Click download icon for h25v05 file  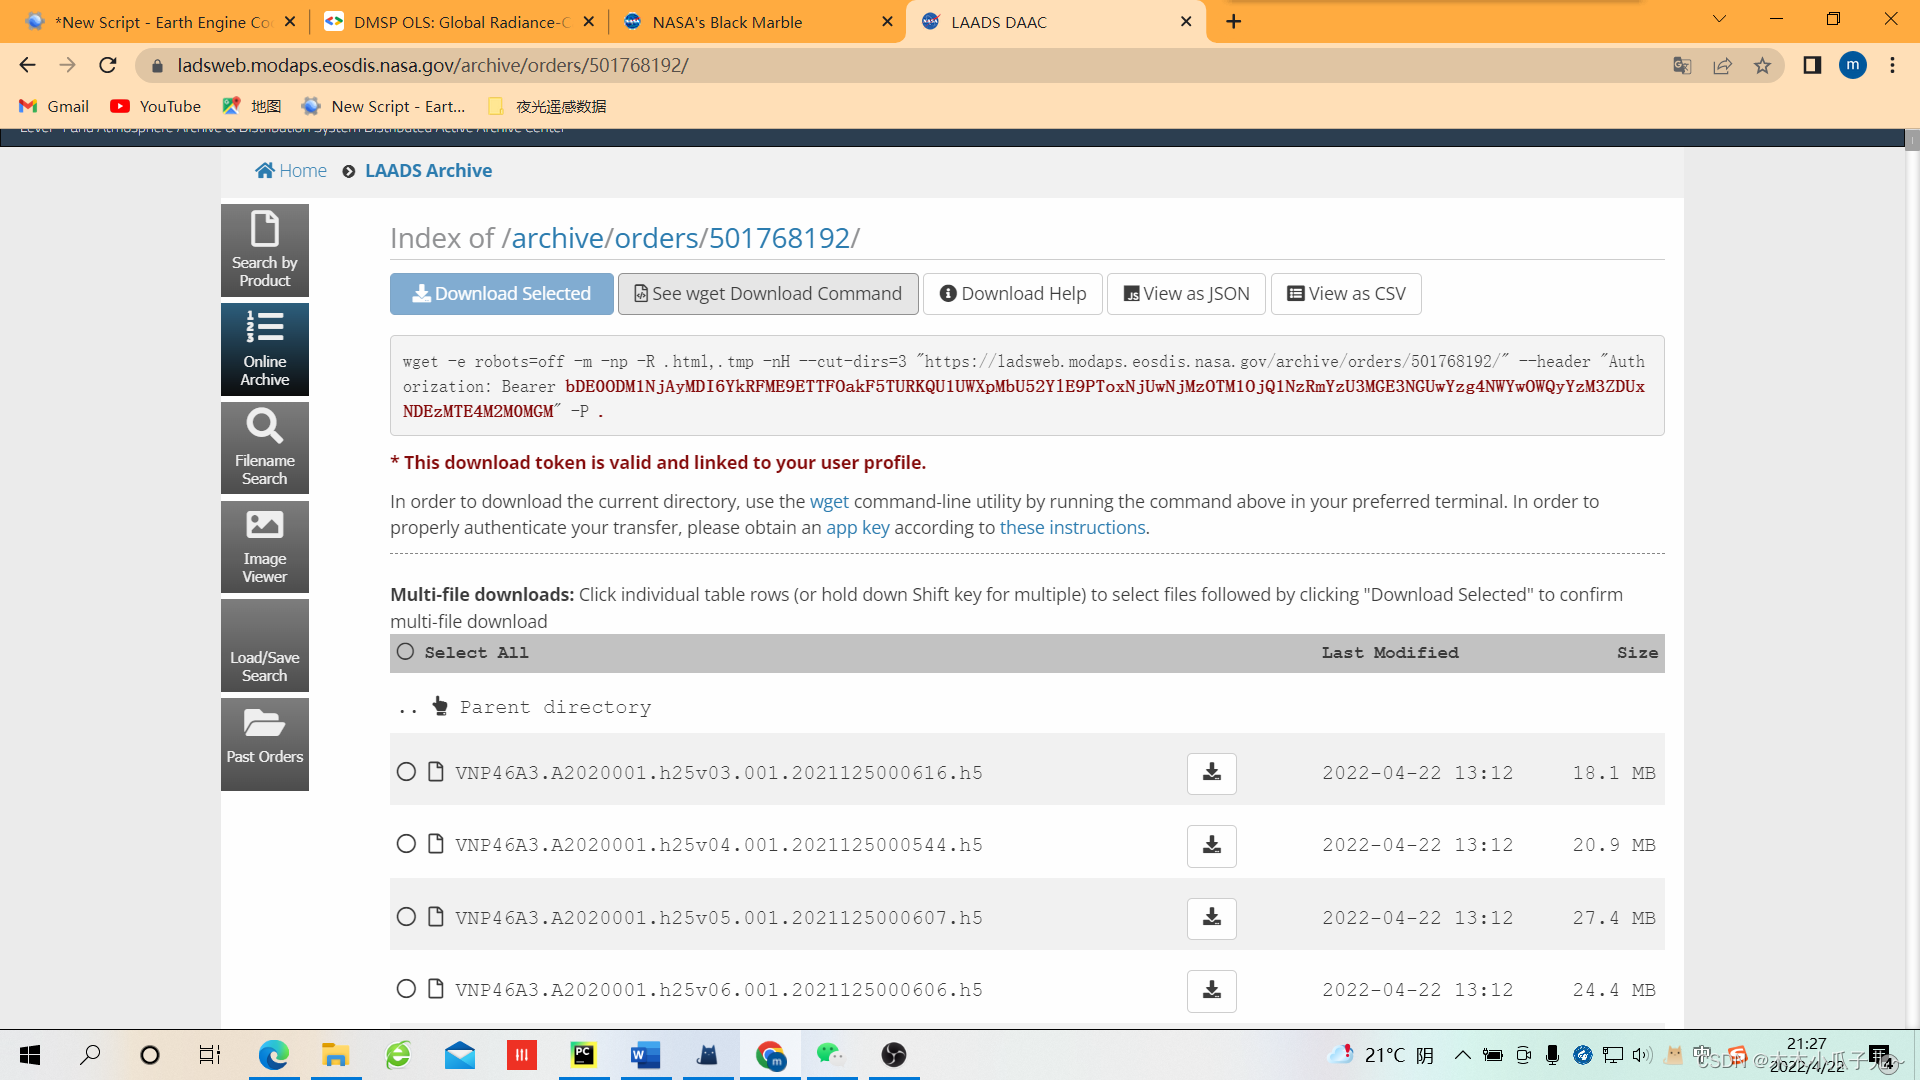click(x=1211, y=918)
